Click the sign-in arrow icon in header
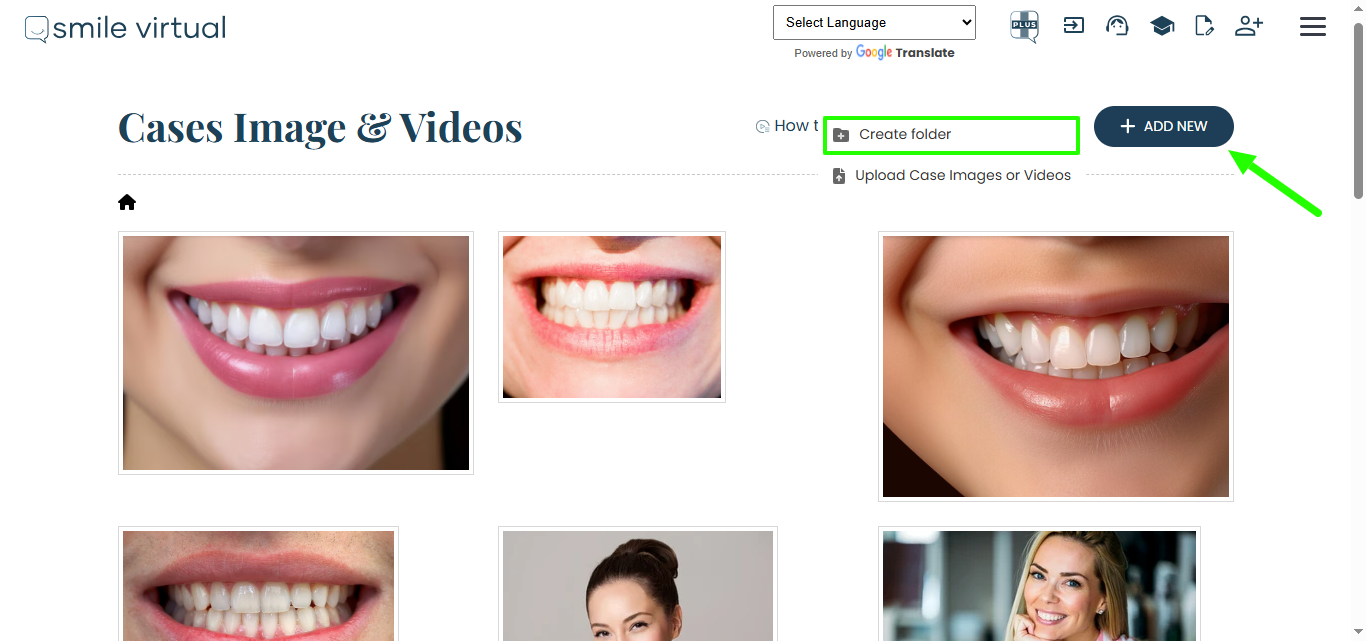Image resolution: width=1366 pixels, height=641 pixels. coord(1074,26)
